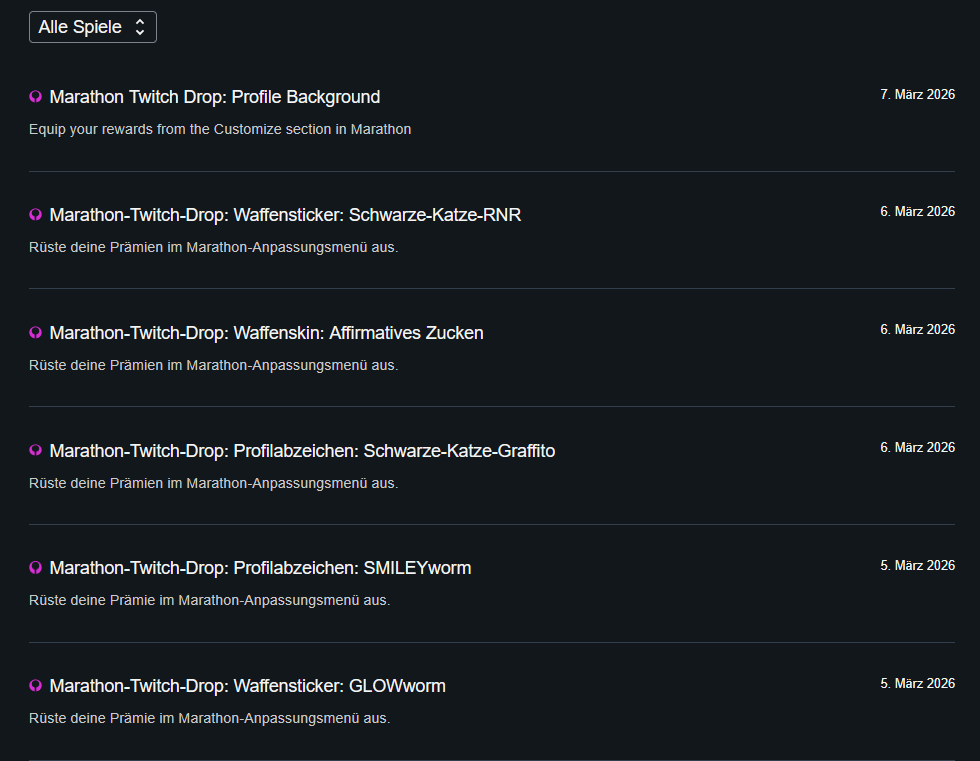Select the Profilabzeichen: SMILEYworm title

pos(260,568)
